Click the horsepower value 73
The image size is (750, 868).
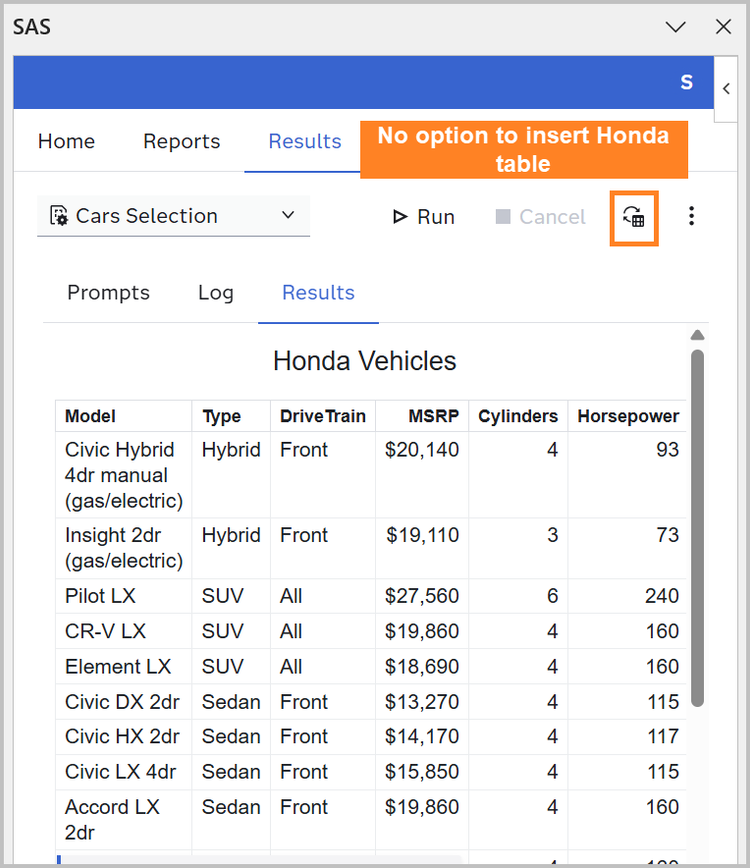click(x=668, y=535)
